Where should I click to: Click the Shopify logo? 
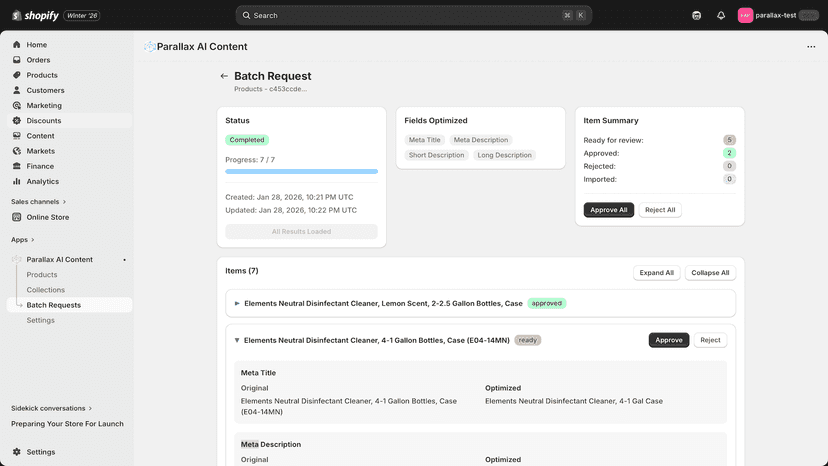(x=35, y=15)
